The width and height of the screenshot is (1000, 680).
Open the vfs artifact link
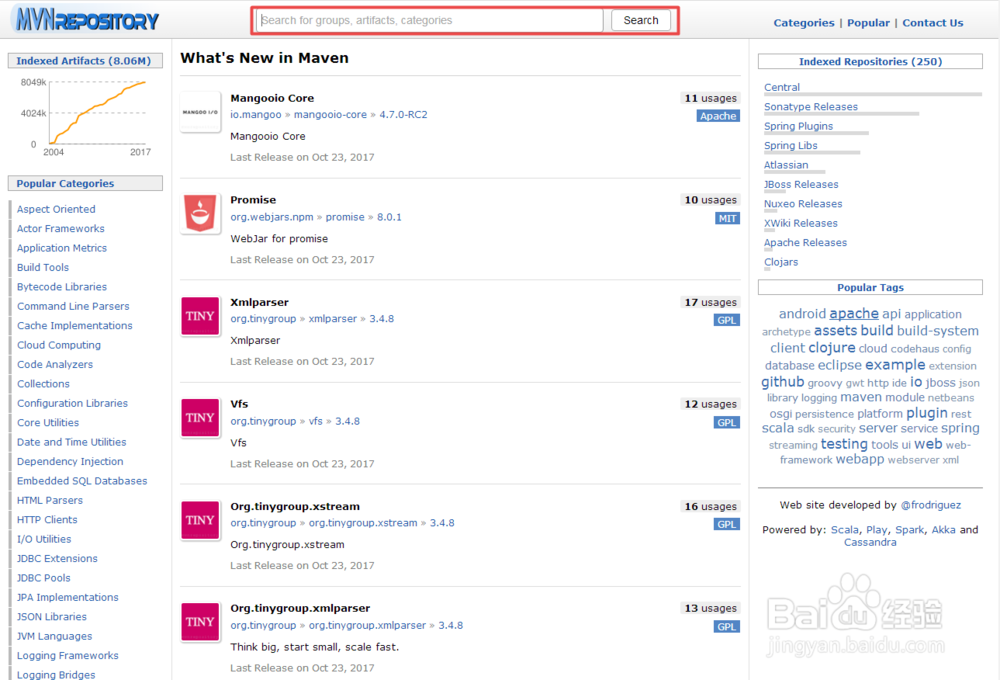point(316,421)
